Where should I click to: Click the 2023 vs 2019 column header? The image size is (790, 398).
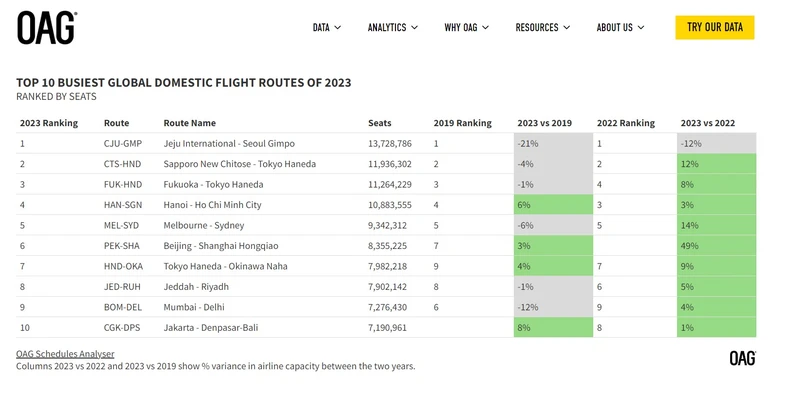click(x=544, y=123)
